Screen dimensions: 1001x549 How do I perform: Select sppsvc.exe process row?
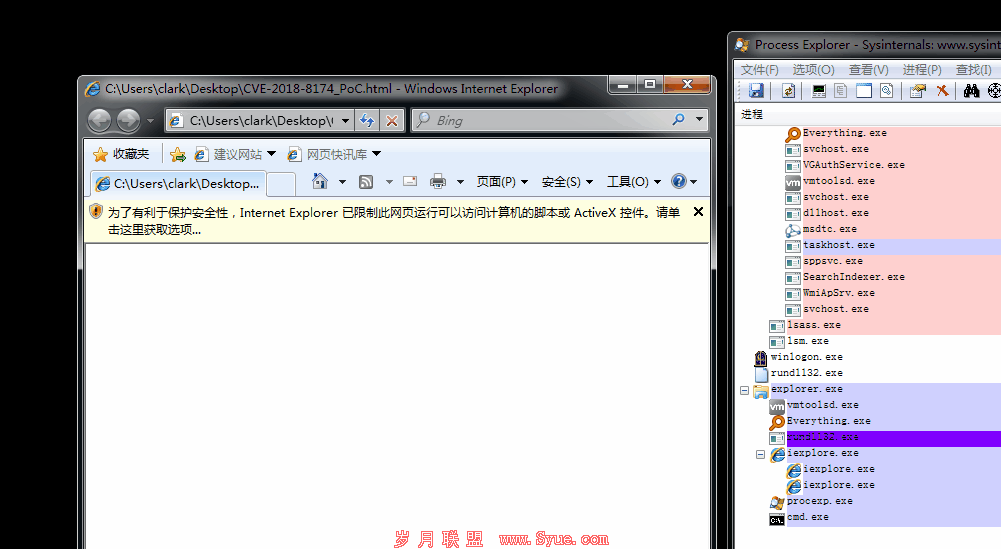(892, 261)
